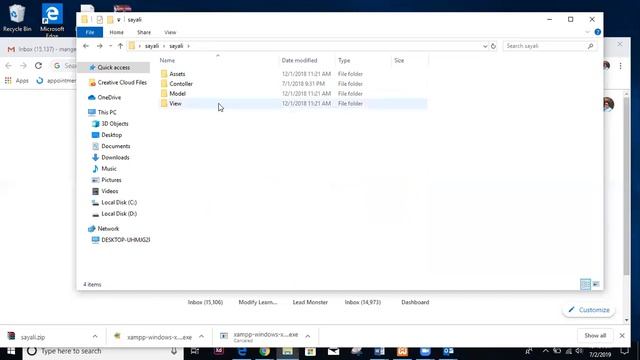Open Microsoft Store from taskbar

point(310,351)
